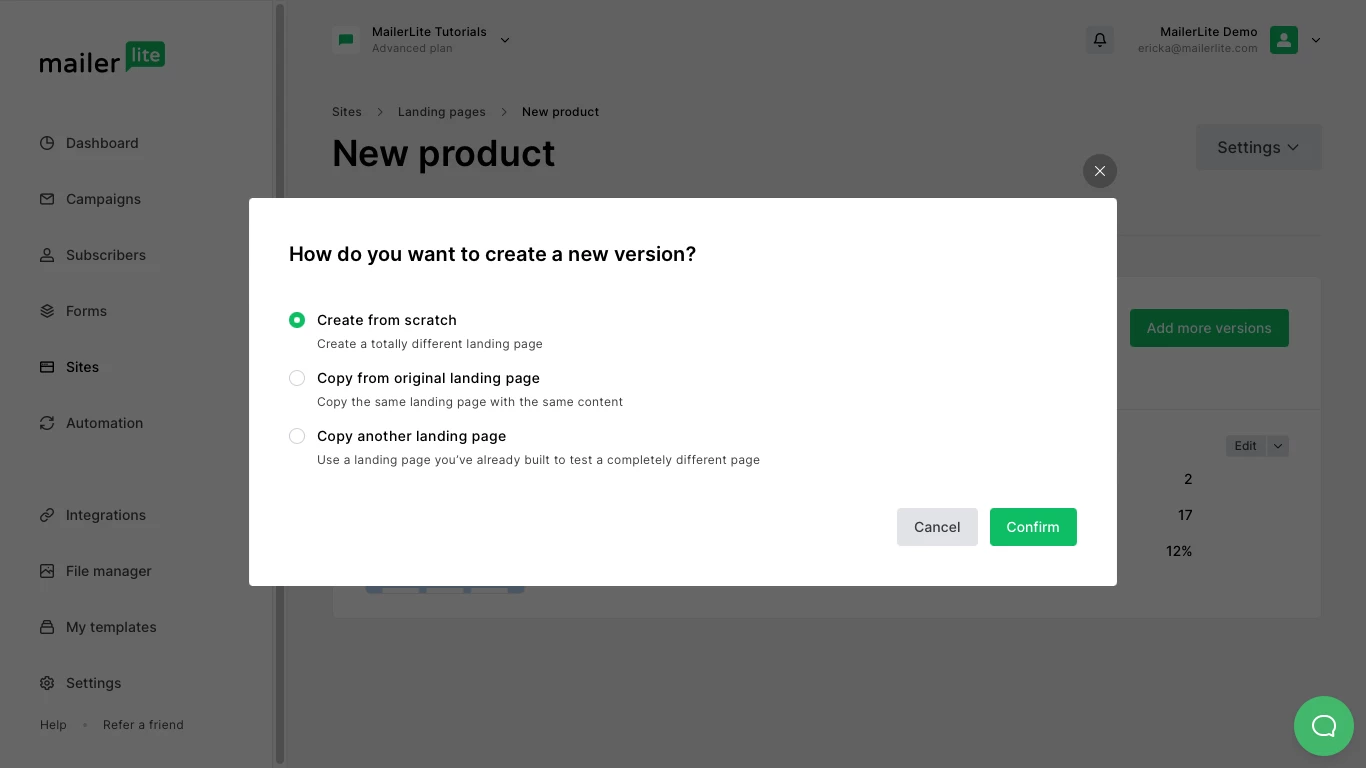Click the Integrations link icon
This screenshot has height=768, width=1366.
[x=47, y=515]
